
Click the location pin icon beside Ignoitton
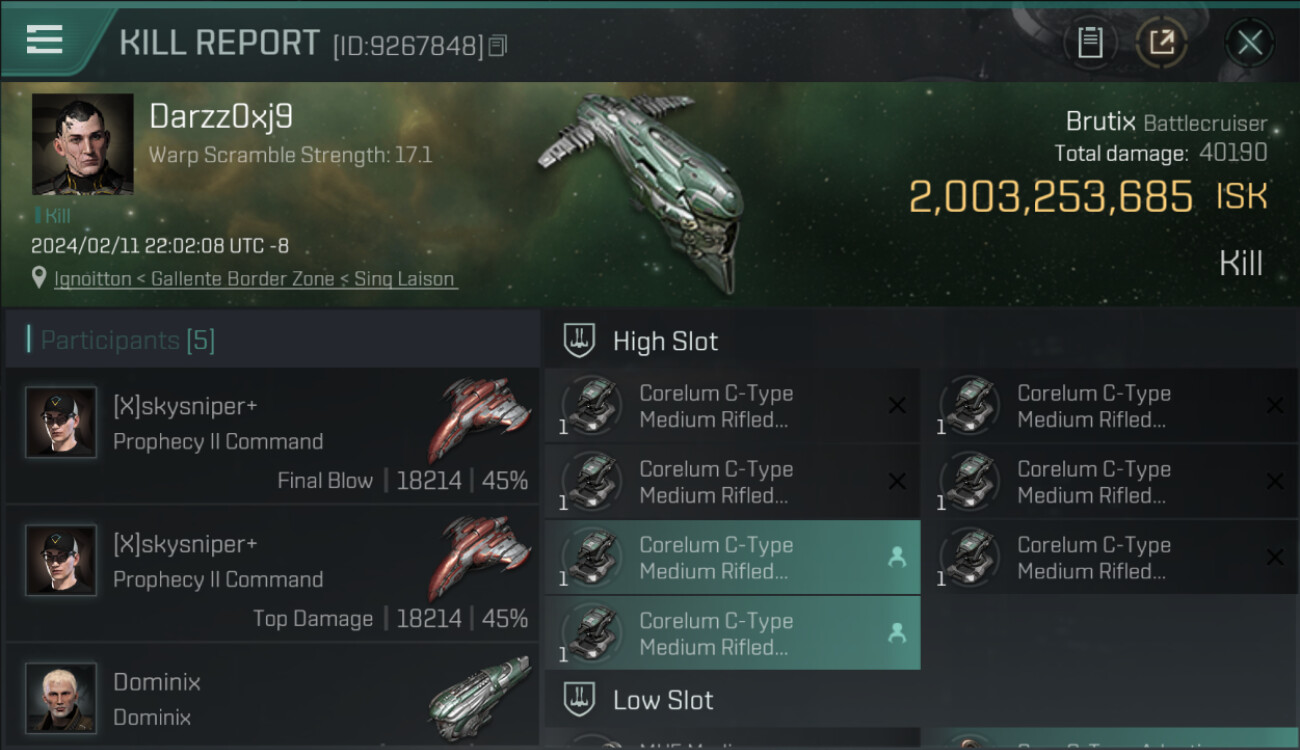40,279
